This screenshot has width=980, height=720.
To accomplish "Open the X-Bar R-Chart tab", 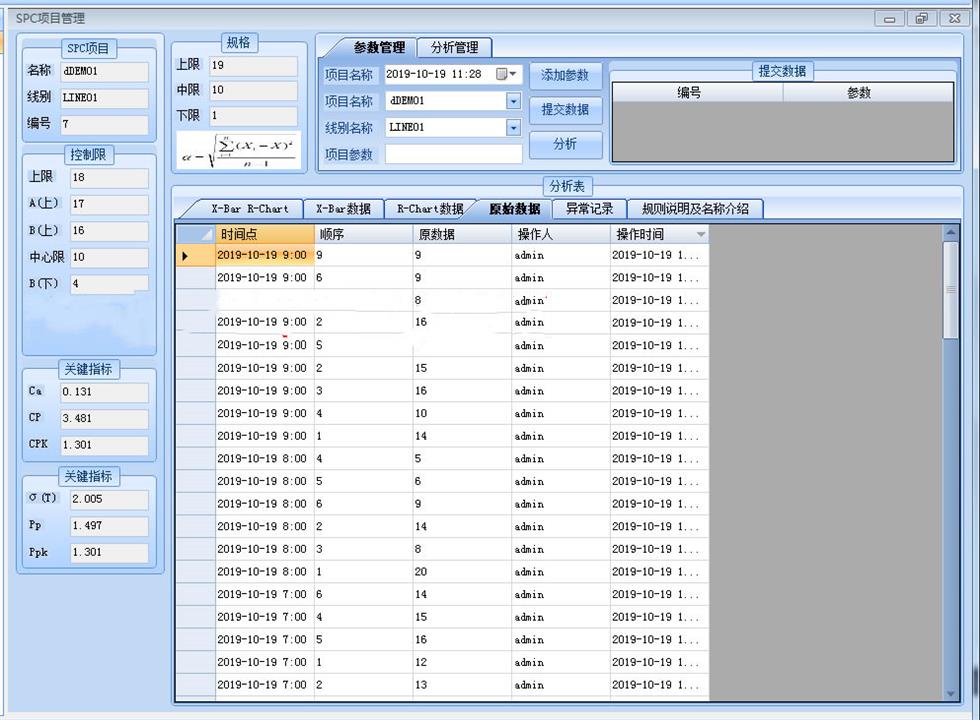I will click(x=249, y=209).
